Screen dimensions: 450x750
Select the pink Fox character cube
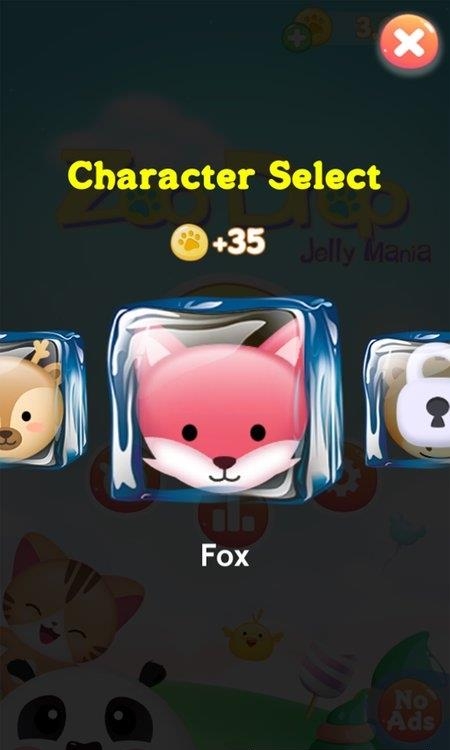(224, 399)
